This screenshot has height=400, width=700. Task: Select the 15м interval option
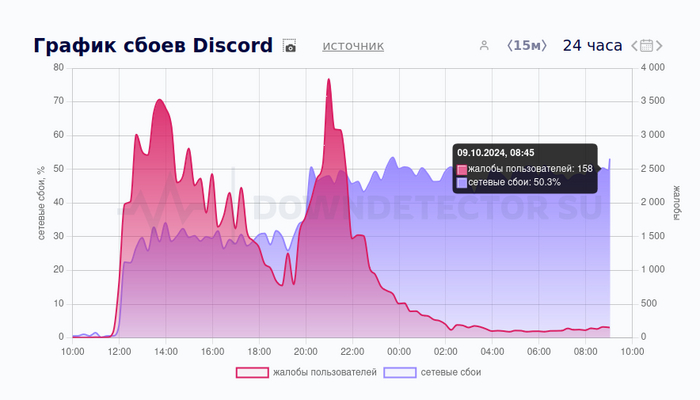tap(527, 46)
